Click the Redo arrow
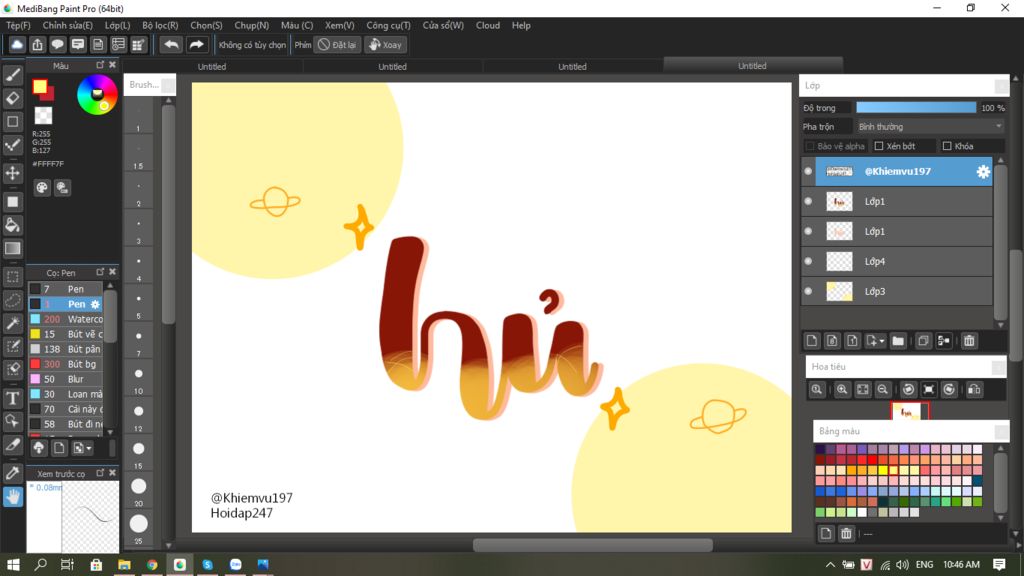This screenshot has width=1024, height=576. (196, 44)
